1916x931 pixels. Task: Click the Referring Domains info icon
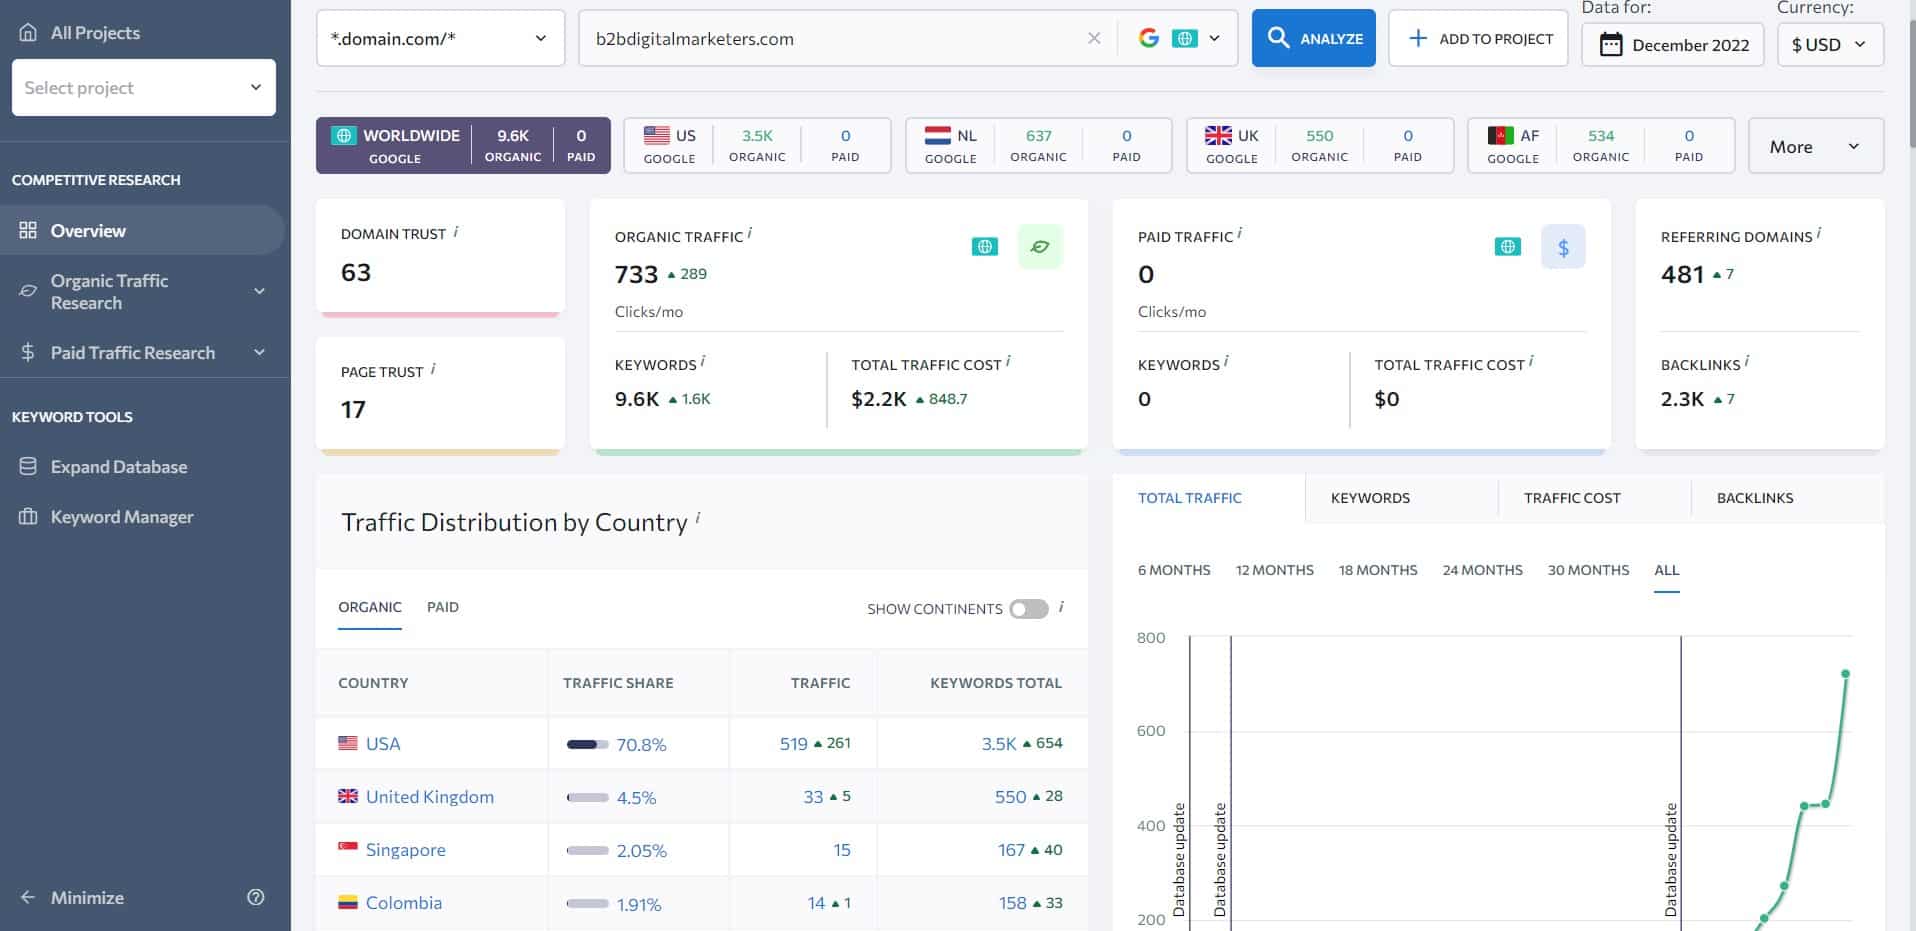1819,233
